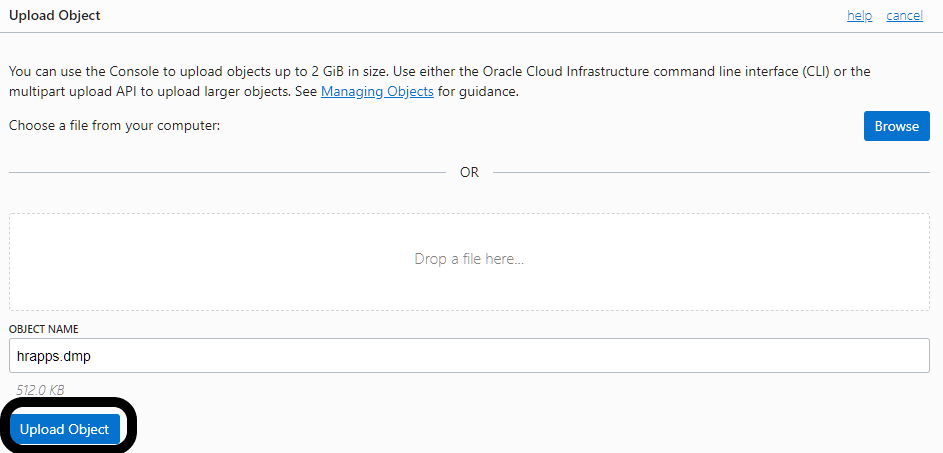The image size is (943, 453).
Task: Click the 'You can use the Console' text
Action: tap(85, 72)
